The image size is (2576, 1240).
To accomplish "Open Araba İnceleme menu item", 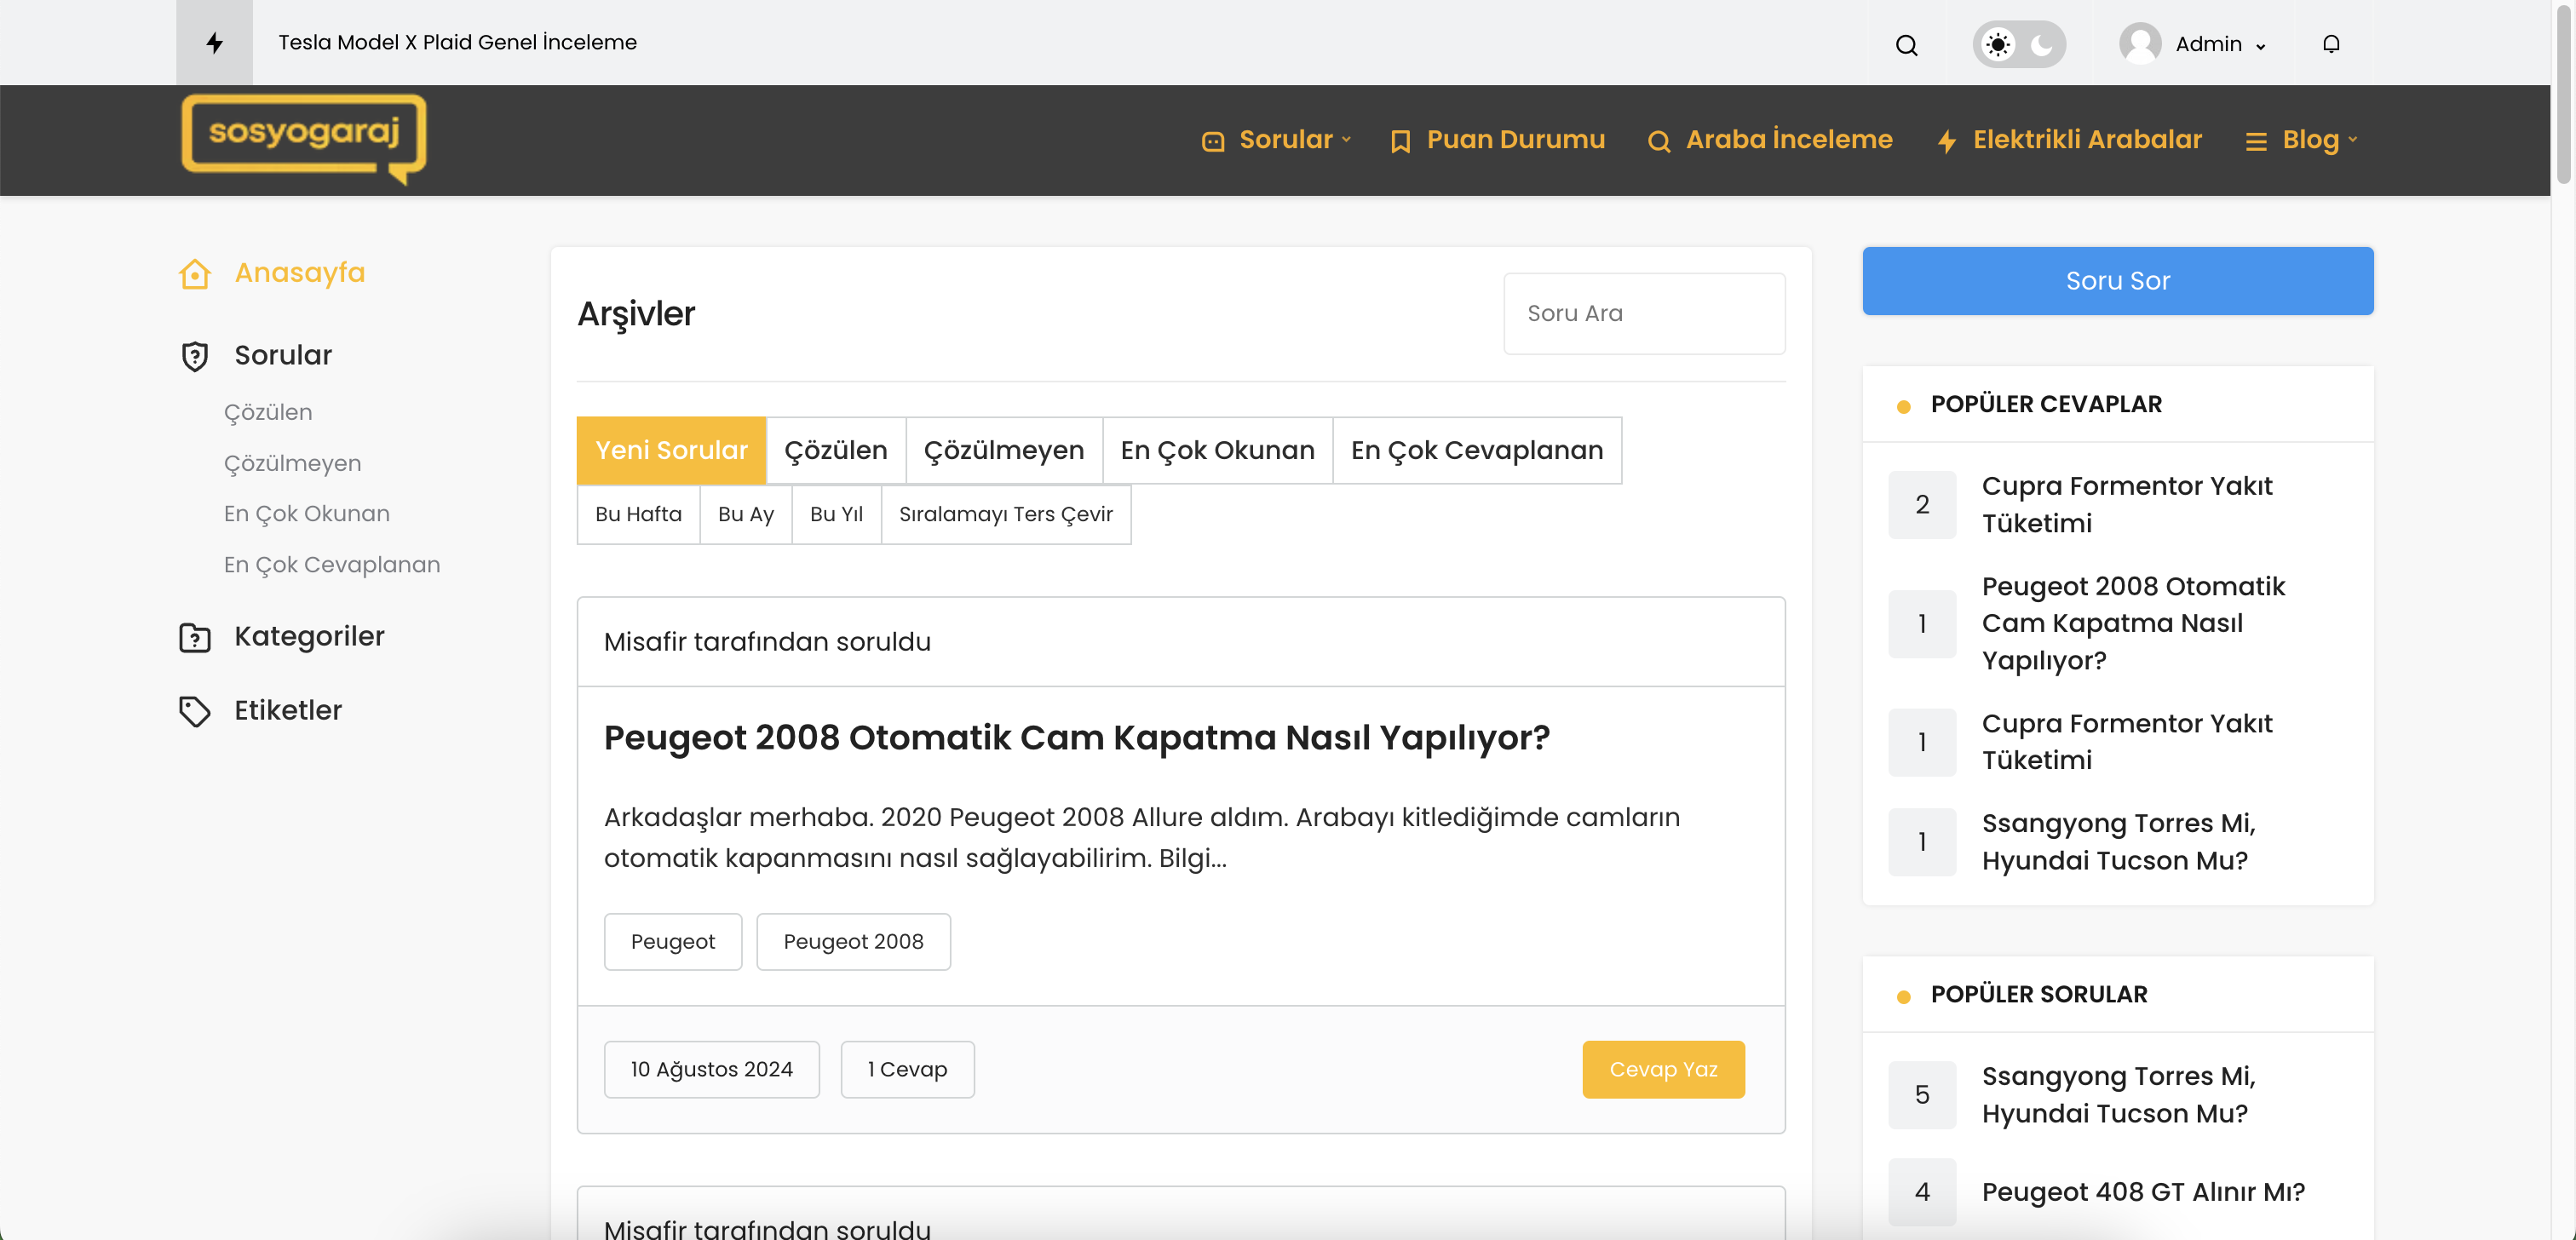I will pos(1788,139).
